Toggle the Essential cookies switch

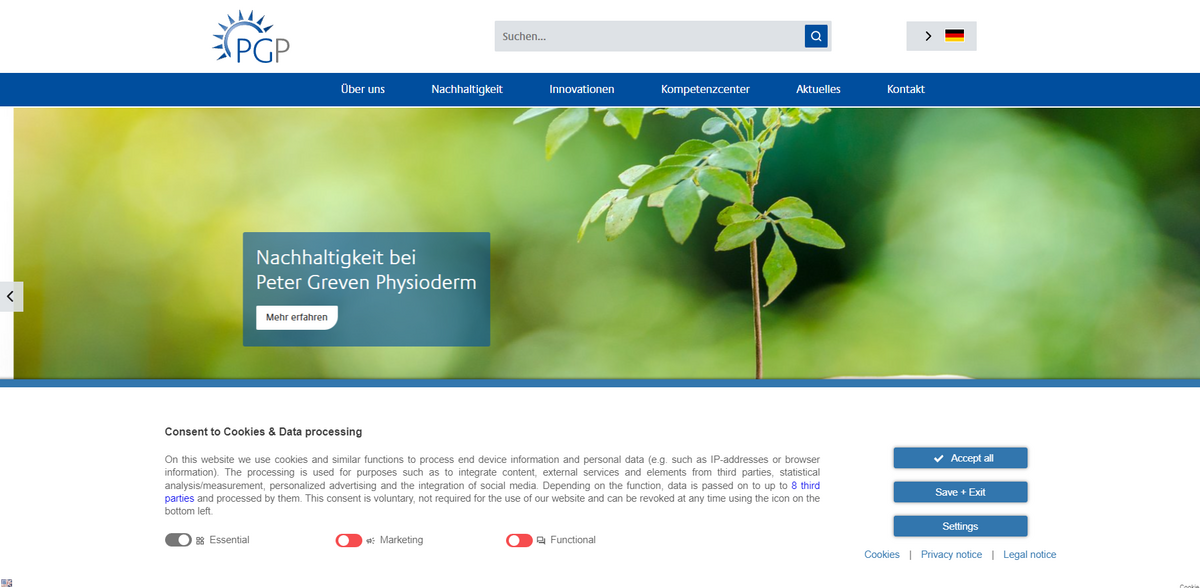[178, 540]
